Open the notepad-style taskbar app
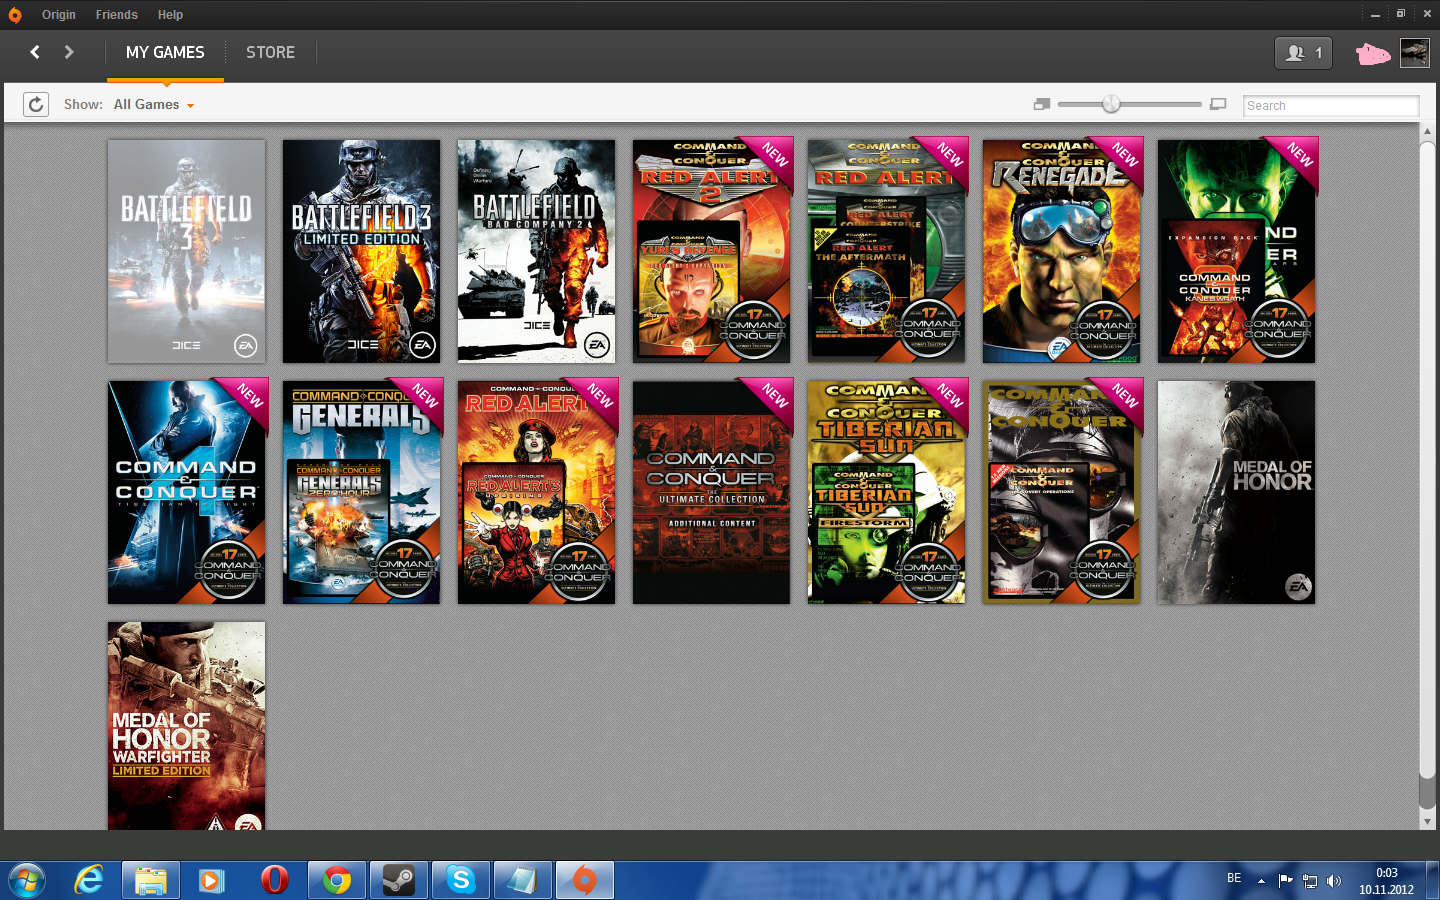Viewport: 1440px width, 900px height. point(523,881)
